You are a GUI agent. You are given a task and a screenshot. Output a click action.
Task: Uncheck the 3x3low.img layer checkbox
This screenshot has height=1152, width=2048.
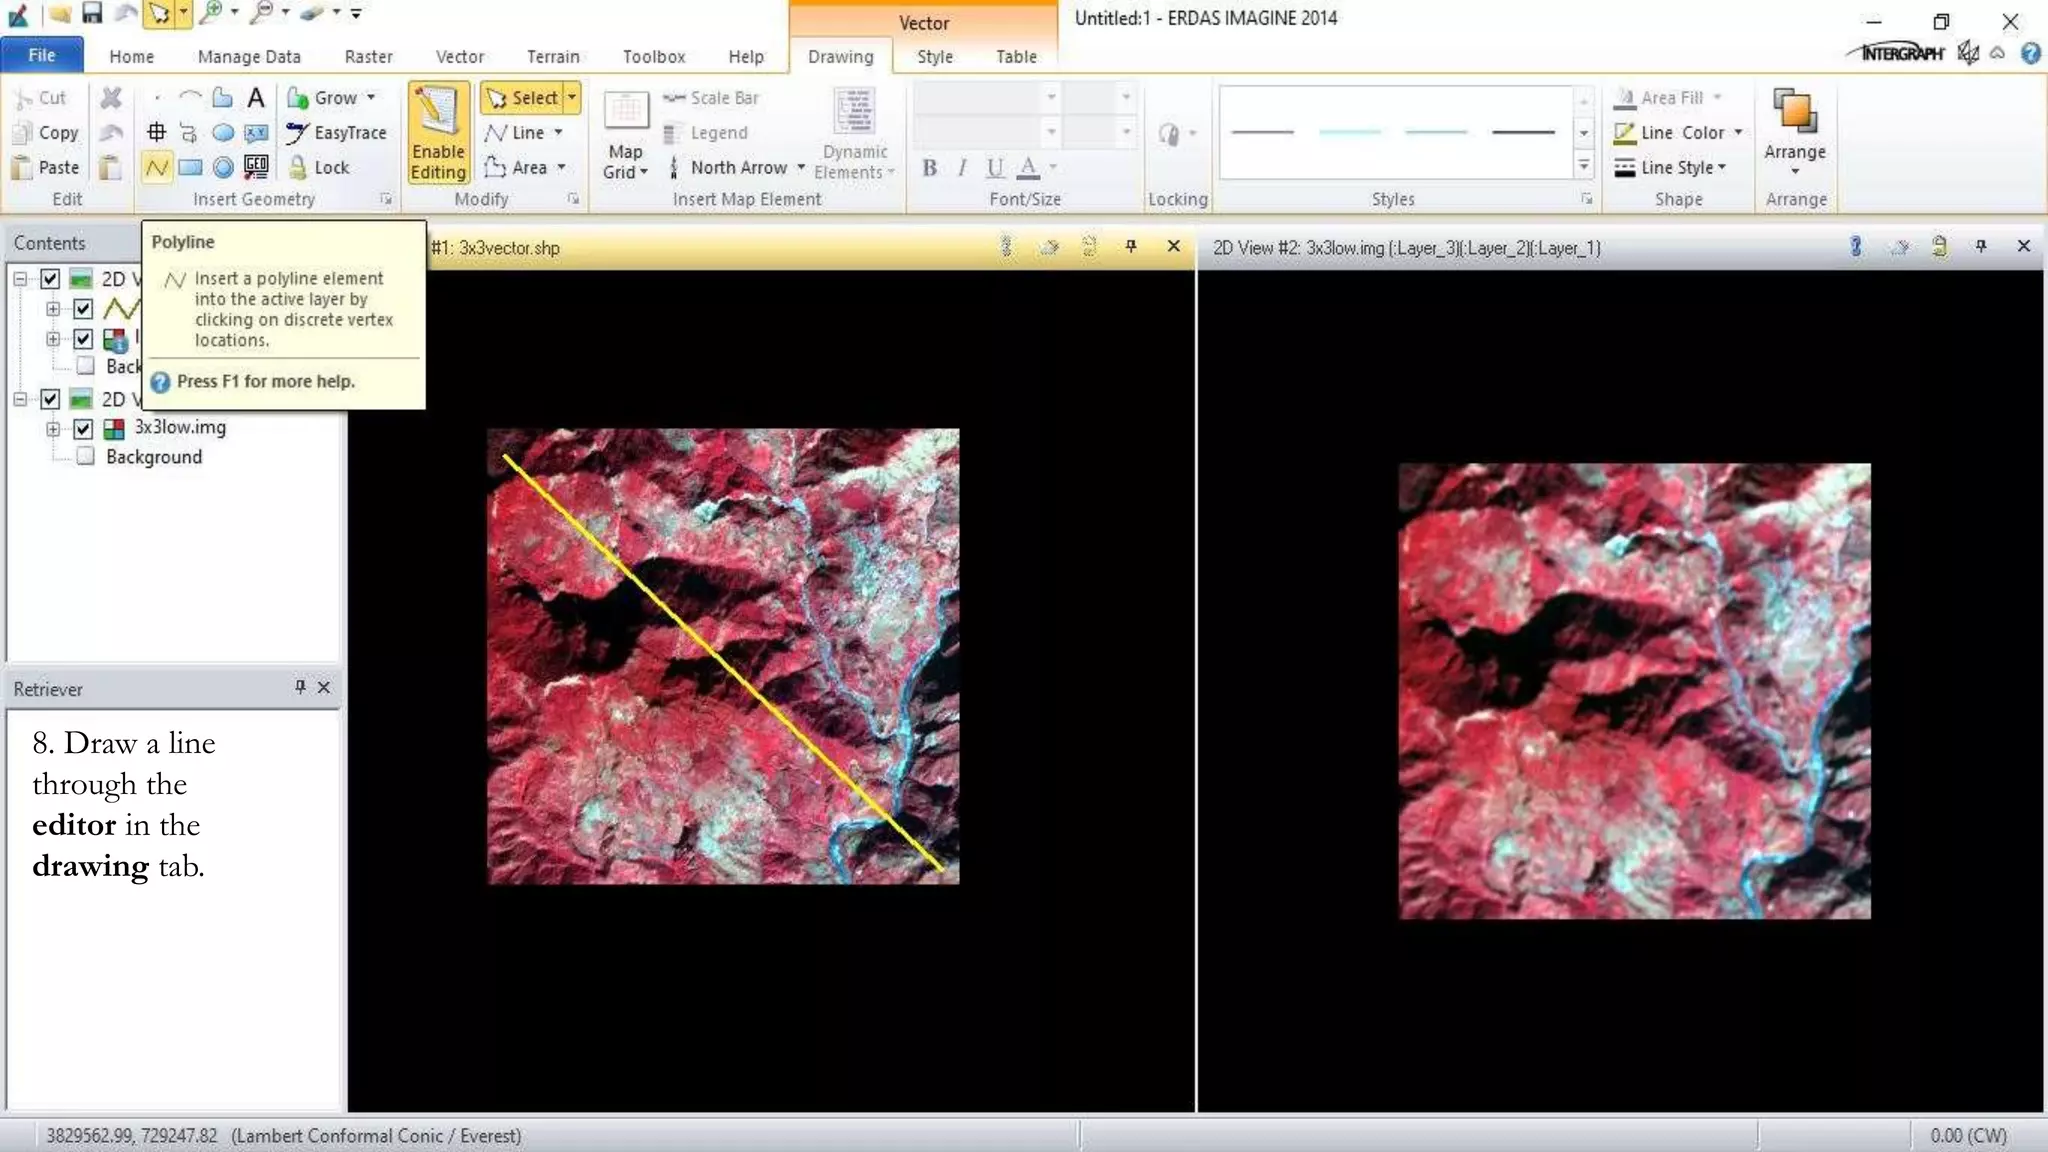[x=83, y=429]
